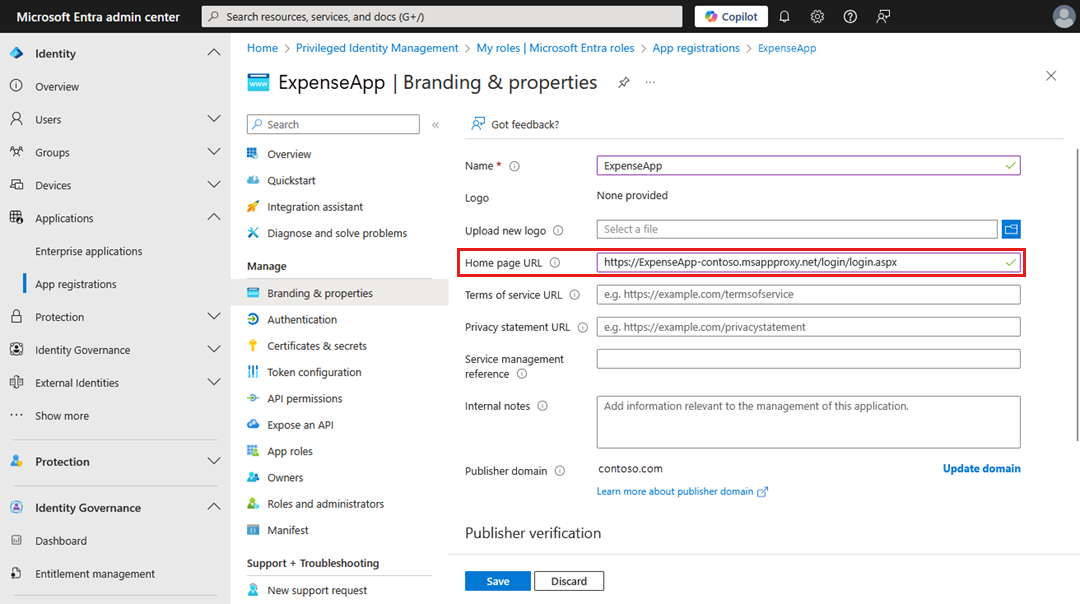Open the account avatar menu
This screenshot has height=604, width=1080.
(1063, 16)
